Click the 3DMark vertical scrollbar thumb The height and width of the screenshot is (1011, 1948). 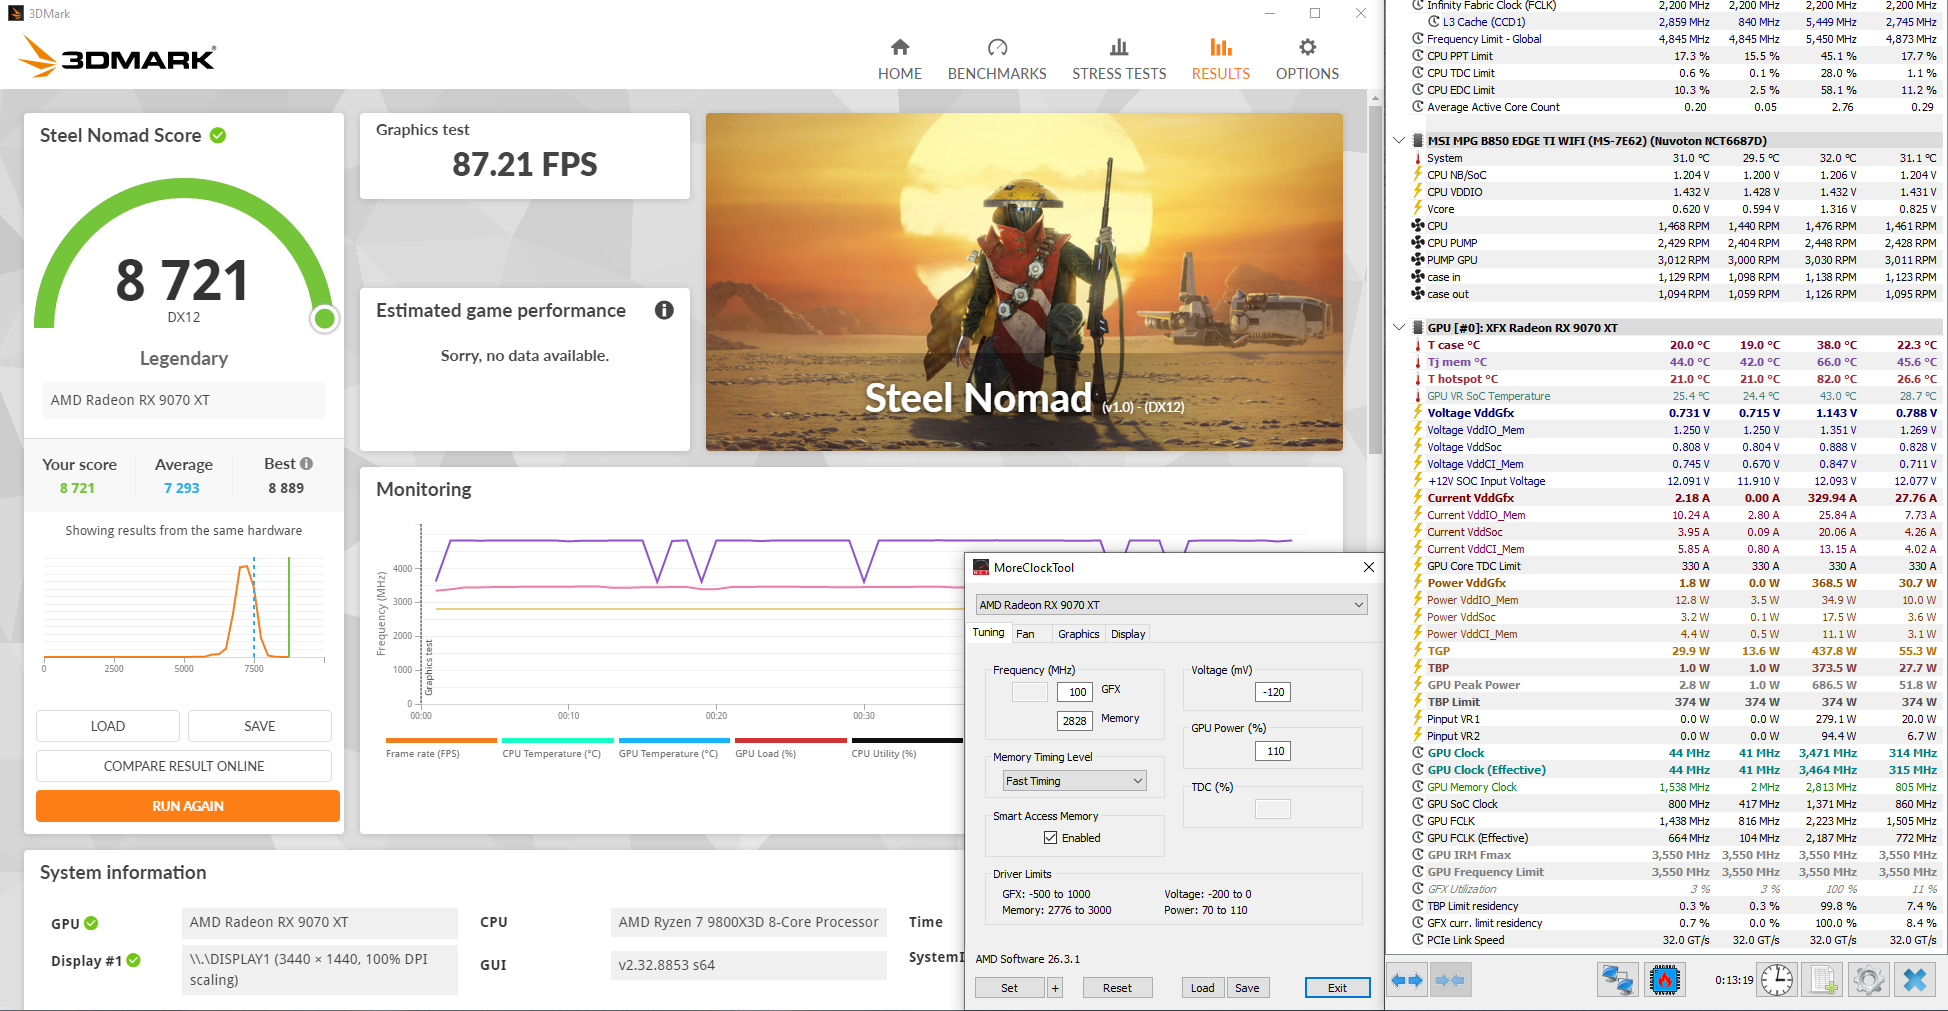(1376, 280)
